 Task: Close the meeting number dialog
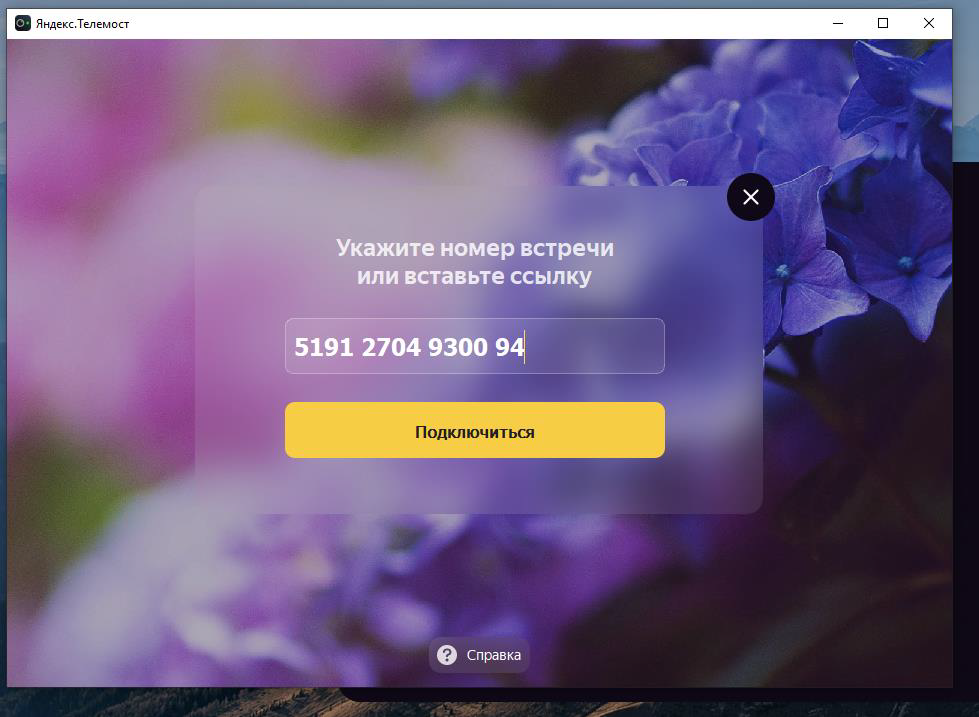tap(750, 197)
